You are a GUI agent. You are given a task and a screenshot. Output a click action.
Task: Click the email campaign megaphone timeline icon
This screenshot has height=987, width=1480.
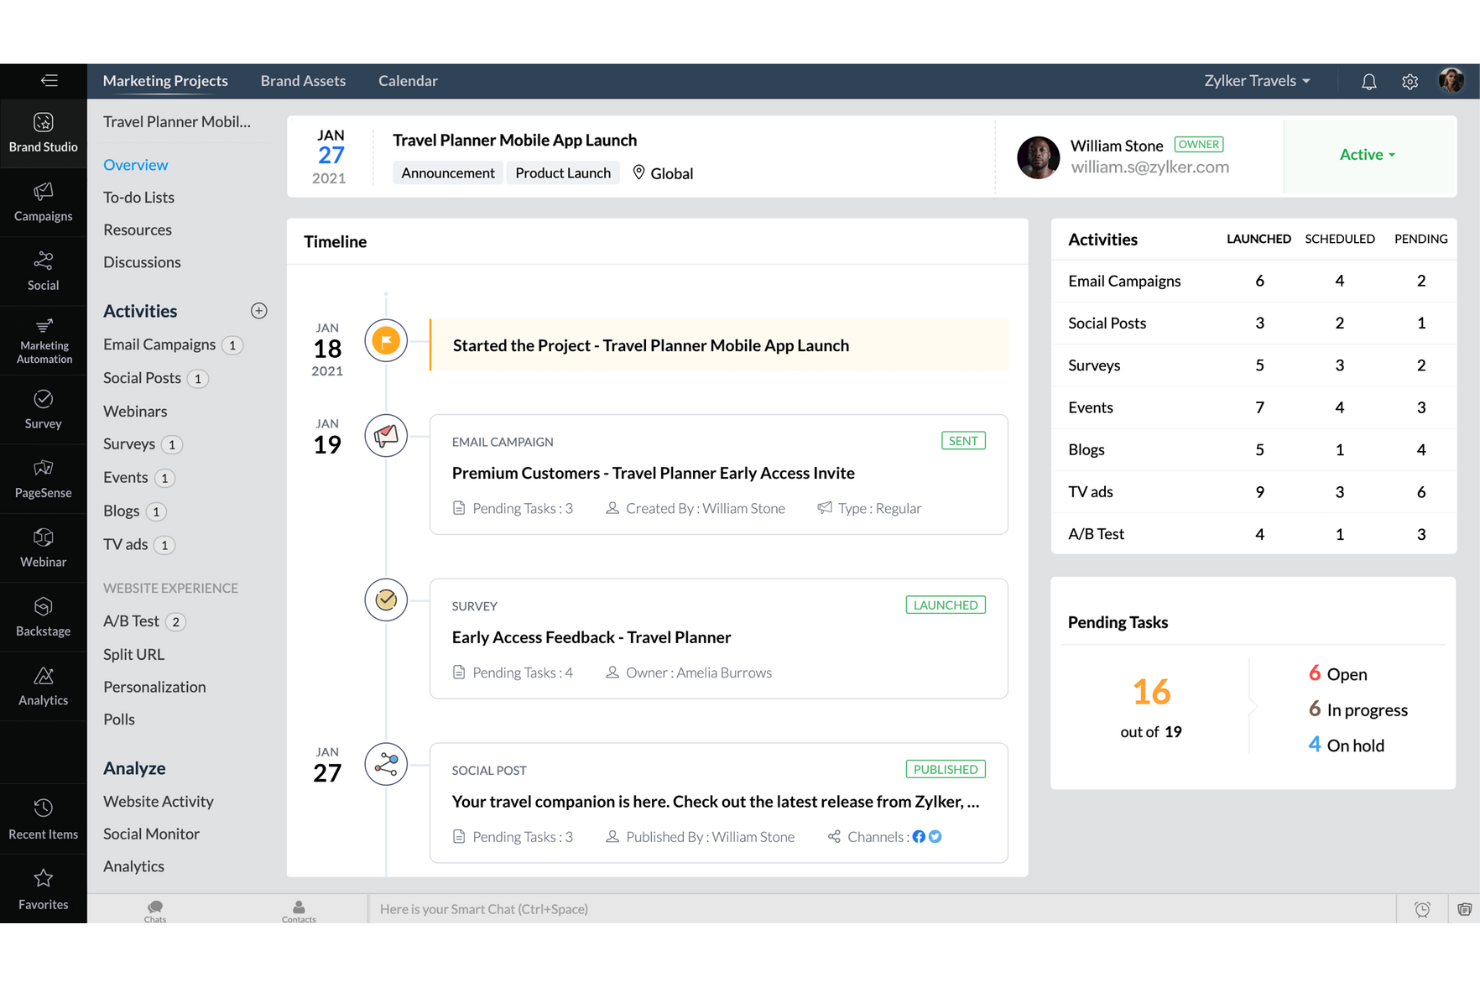[386, 436]
